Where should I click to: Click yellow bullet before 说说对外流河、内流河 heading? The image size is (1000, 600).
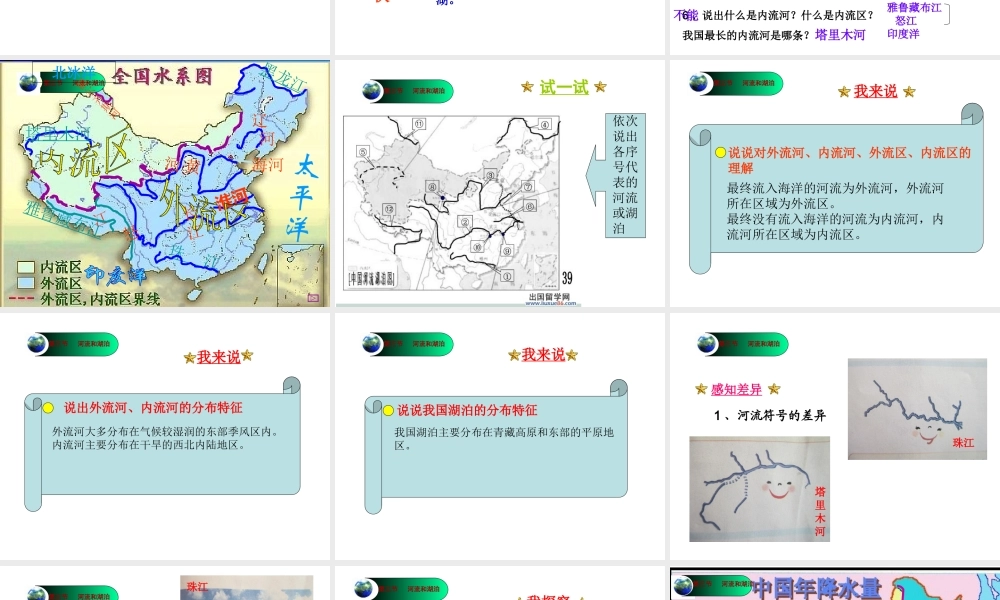click(x=721, y=152)
